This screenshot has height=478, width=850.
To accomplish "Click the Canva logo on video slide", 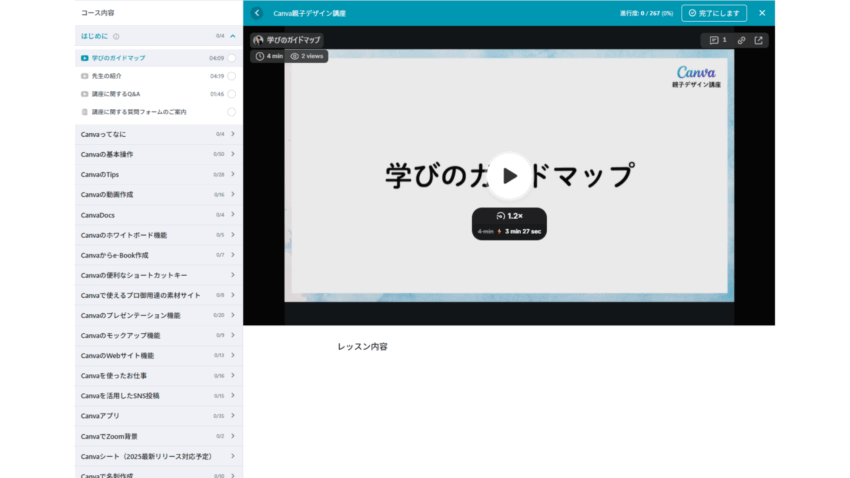I will tap(696, 72).
